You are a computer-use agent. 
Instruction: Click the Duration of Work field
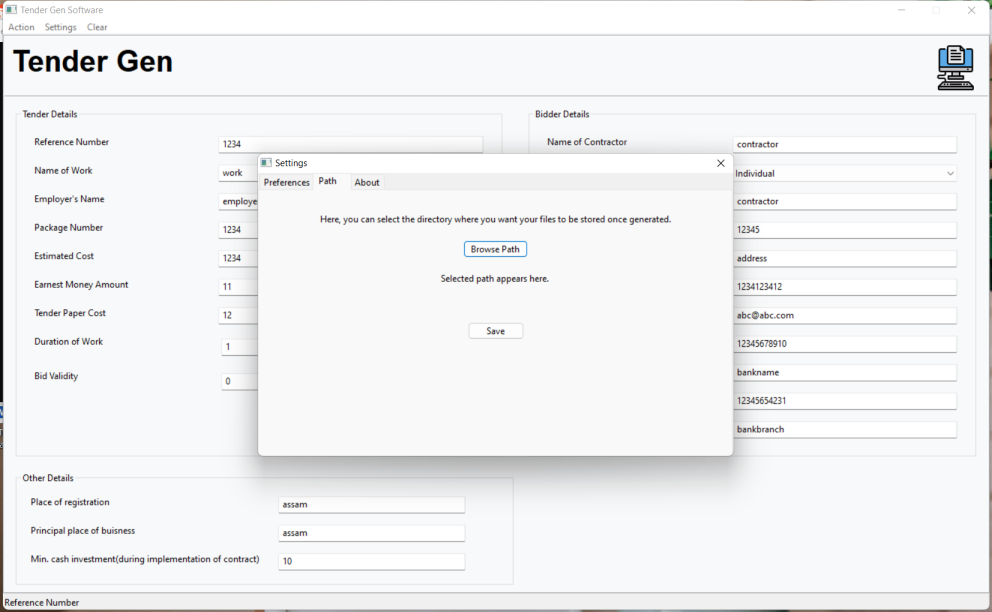pyautogui.click(x=240, y=347)
